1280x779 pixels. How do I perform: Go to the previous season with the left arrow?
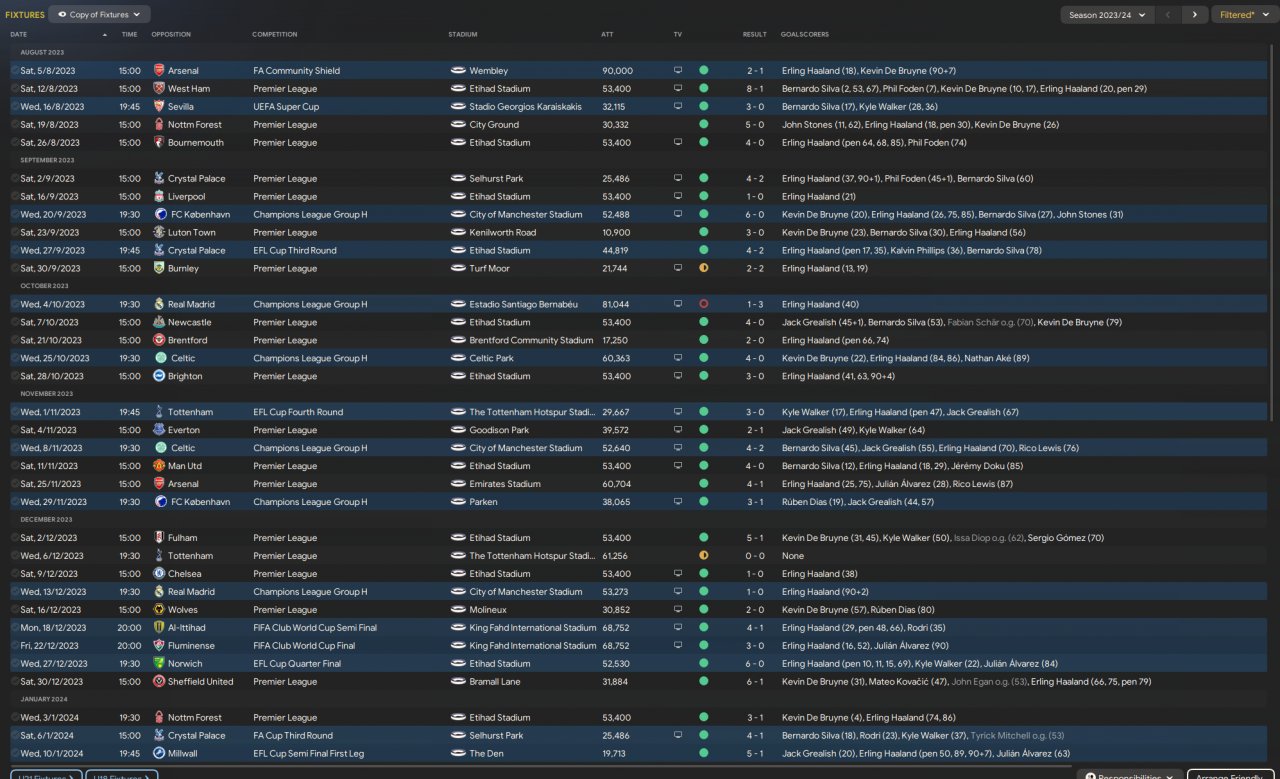(x=1168, y=15)
